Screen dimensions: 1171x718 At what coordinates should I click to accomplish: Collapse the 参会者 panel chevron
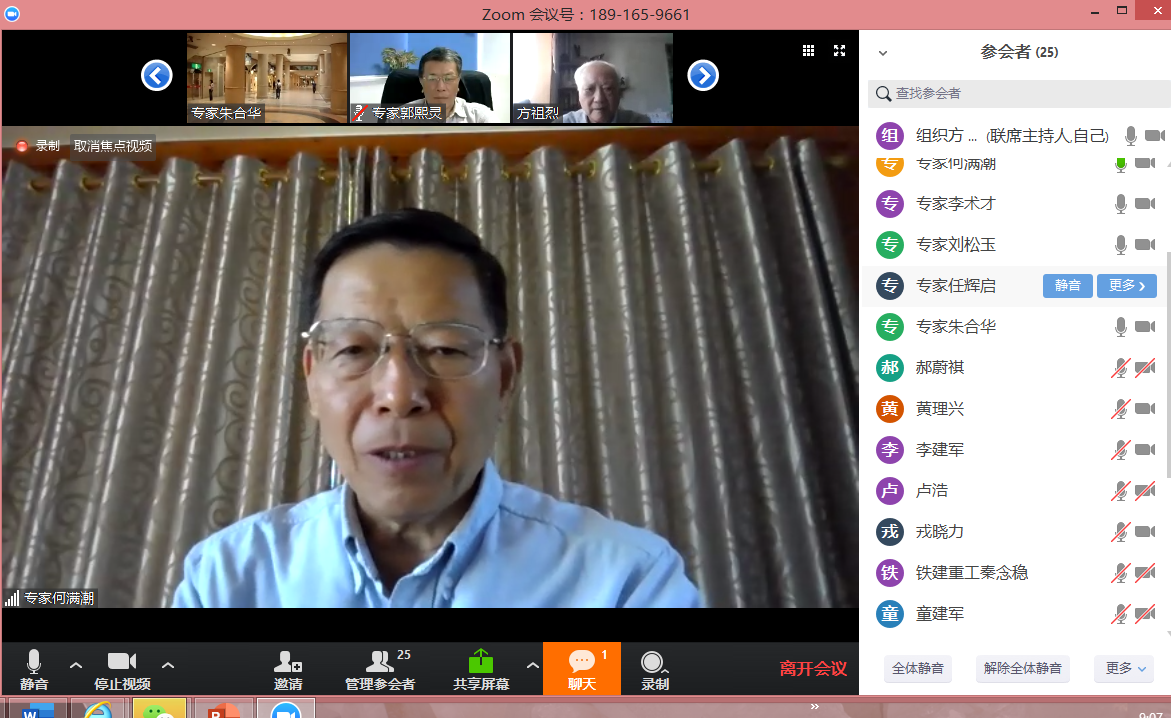[x=883, y=53]
